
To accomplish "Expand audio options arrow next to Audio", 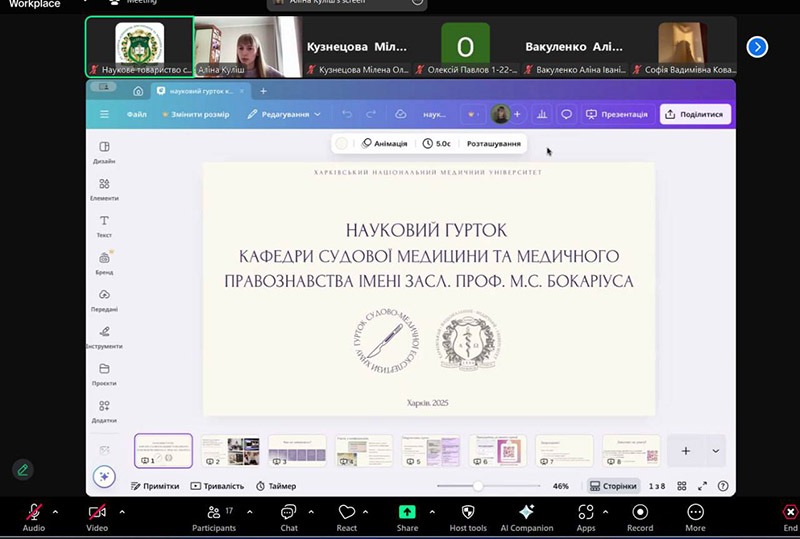I will (55, 511).
